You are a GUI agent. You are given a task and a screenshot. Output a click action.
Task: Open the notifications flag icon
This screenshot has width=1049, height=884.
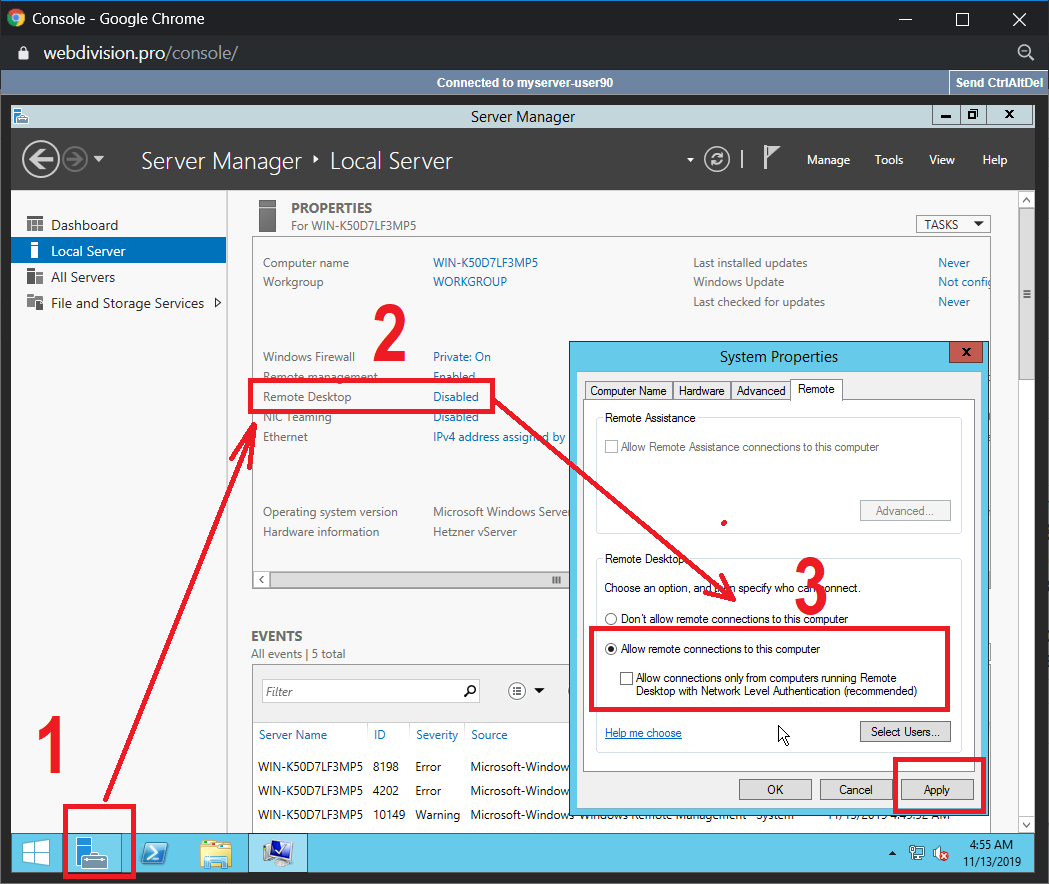[x=771, y=159]
